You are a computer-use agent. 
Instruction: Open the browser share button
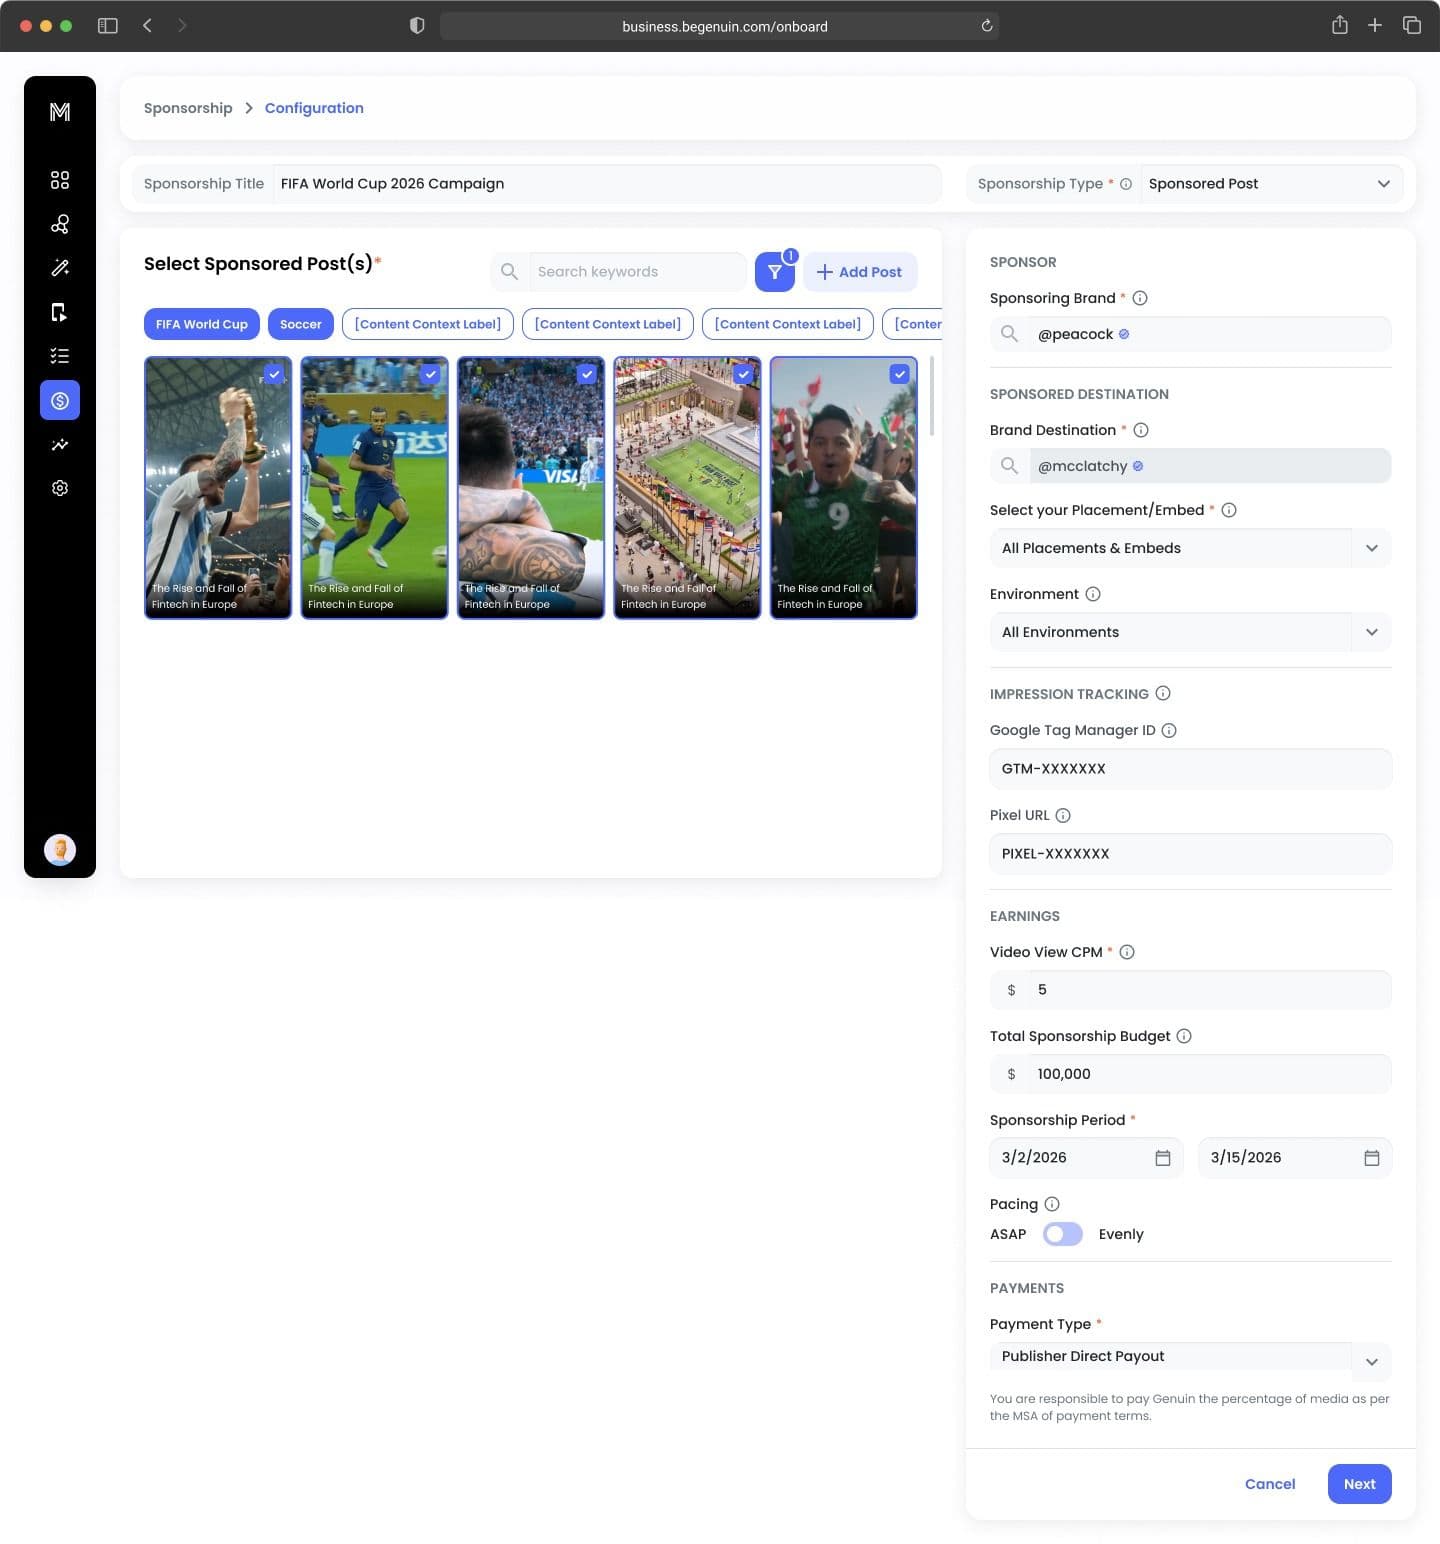pos(1340,26)
